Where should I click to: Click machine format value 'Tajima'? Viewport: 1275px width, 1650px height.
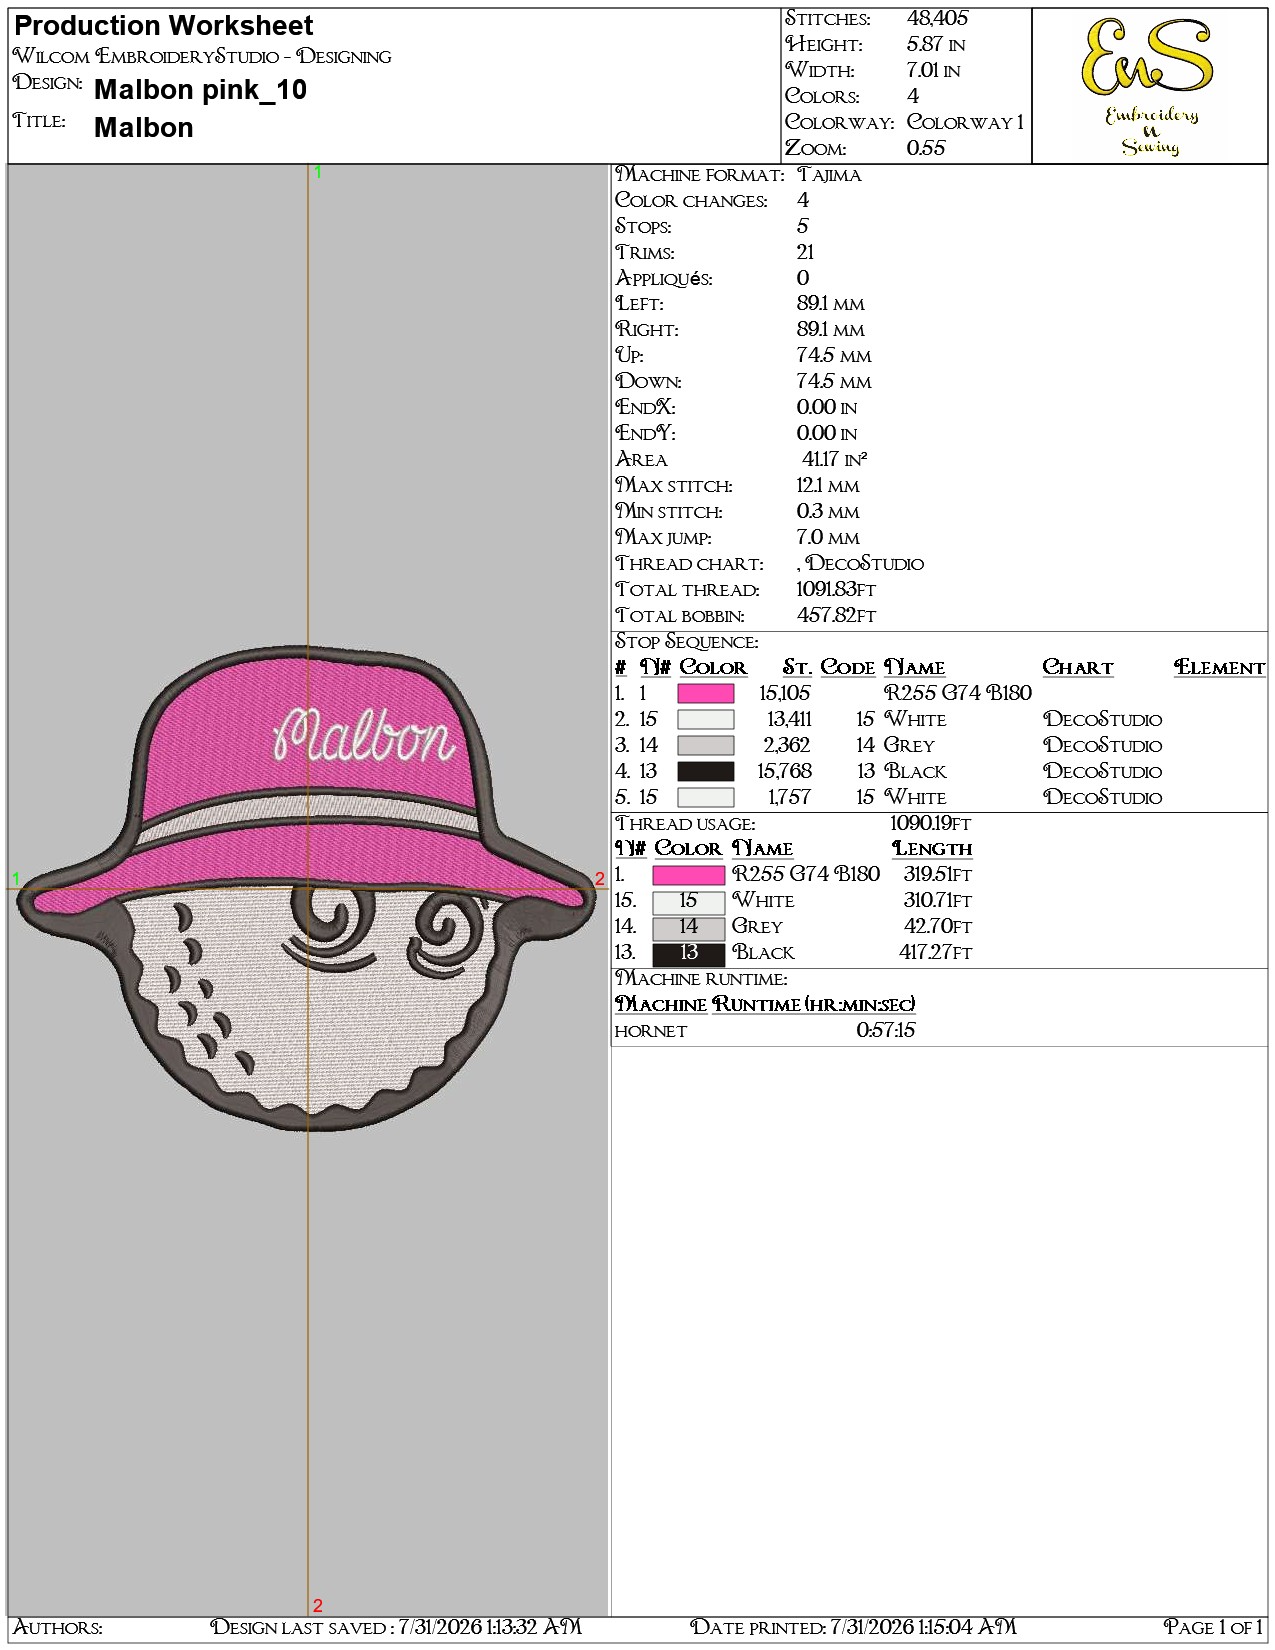[x=829, y=175]
